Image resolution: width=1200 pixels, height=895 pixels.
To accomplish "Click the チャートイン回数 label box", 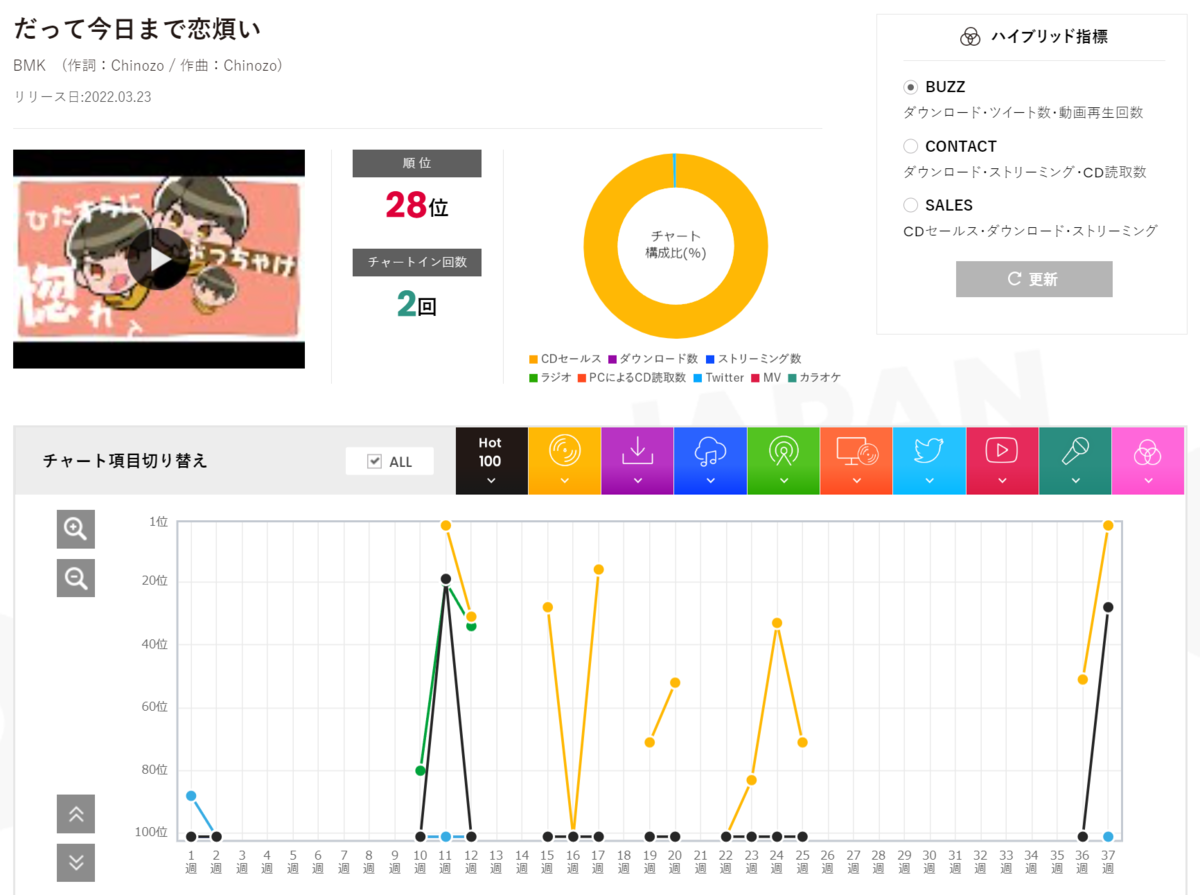I will (417, 262).
